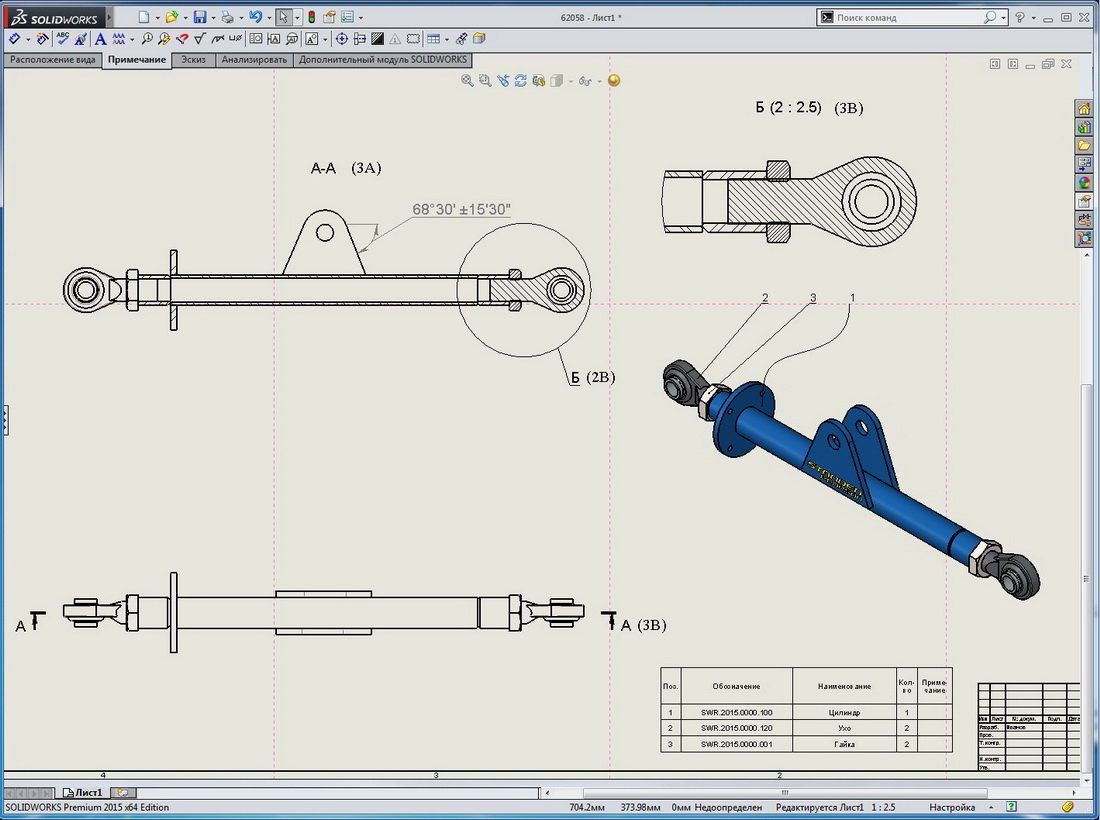Insert a Geometric Tolerance frame
Image resolution: width=1100 pixels, height=820 pixels.
pos(257,39)
